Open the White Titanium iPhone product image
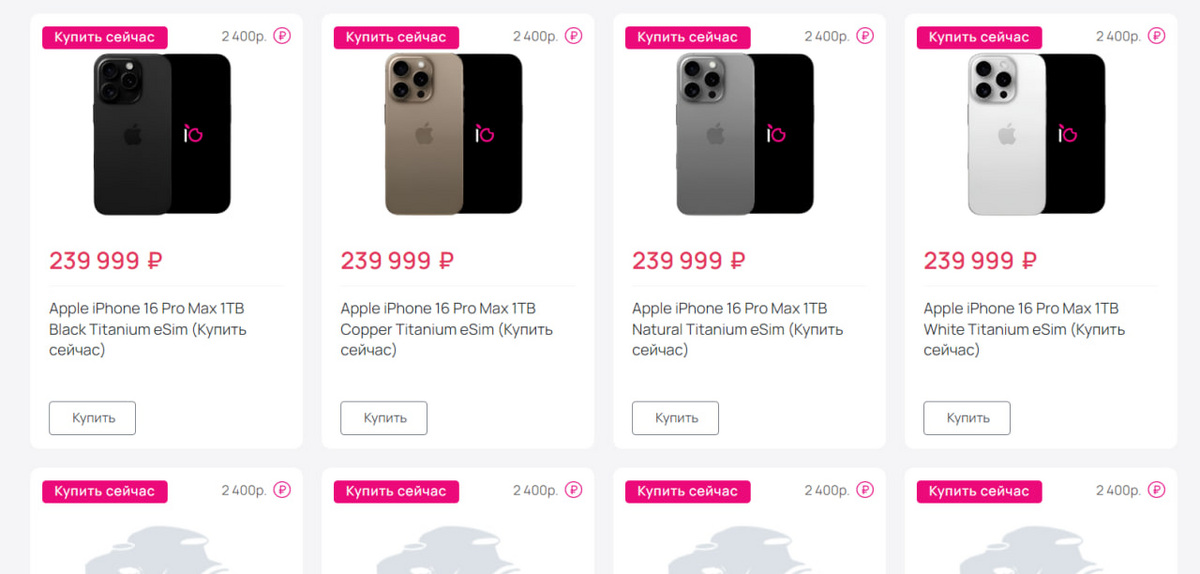Image resolution: width=1200 pixels, height=574 pixels. [1037, 134]
